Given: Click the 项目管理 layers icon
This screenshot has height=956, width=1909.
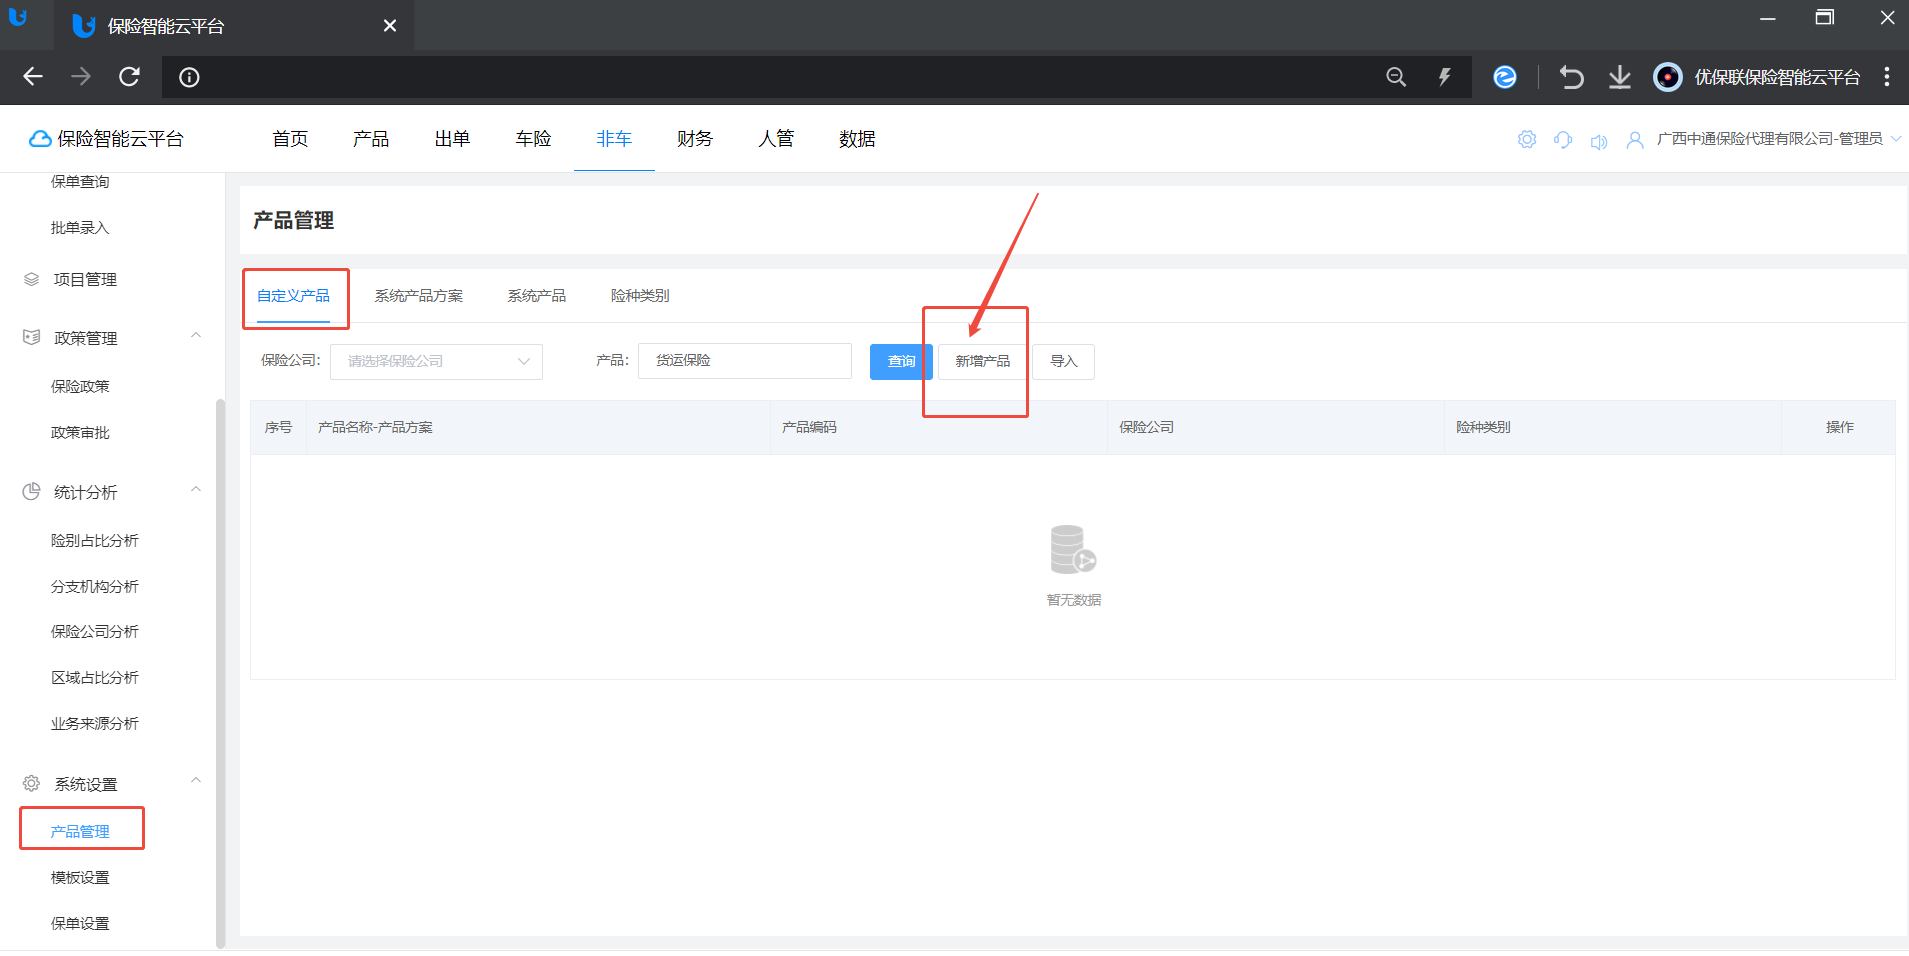Looking at the screenshot, I should [32, 279].
